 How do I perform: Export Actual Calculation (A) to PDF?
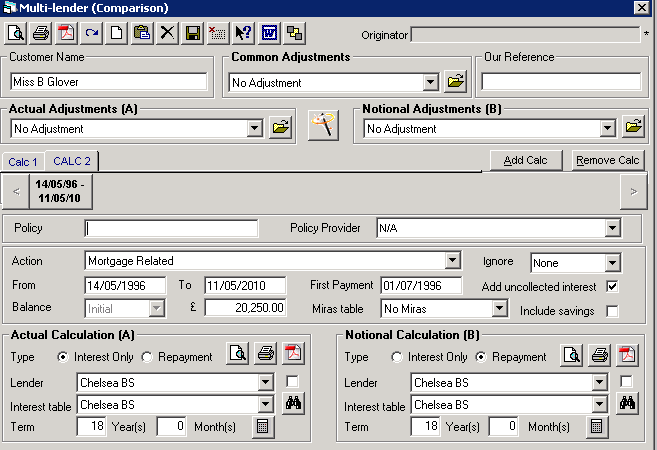pos(293,353)
